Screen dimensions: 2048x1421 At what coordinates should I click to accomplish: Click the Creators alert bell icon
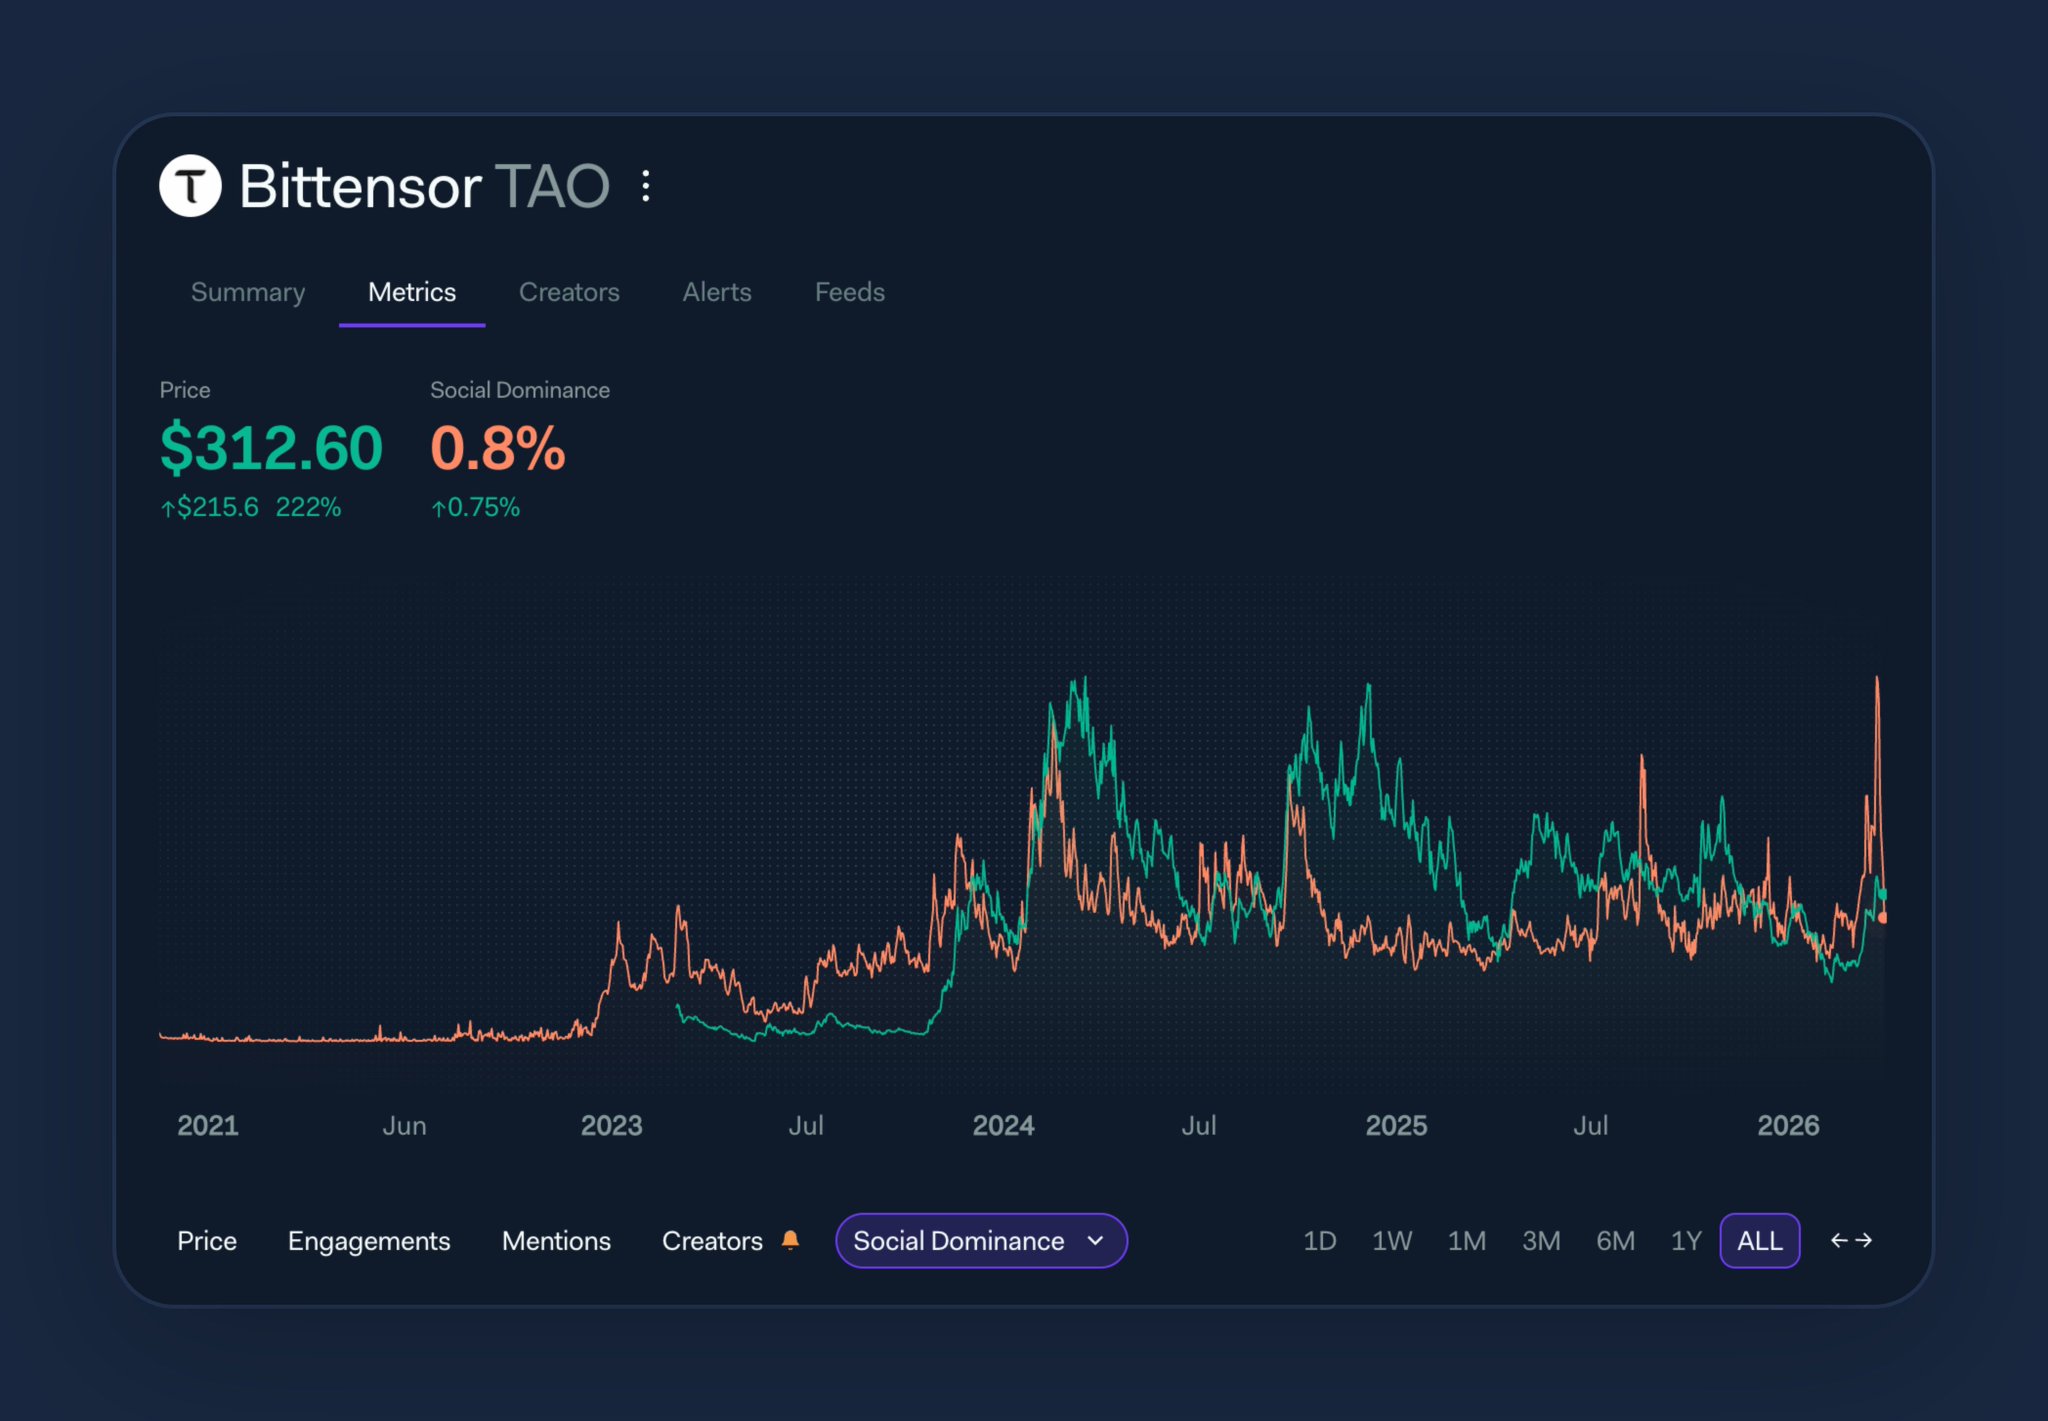point(790,1240)
